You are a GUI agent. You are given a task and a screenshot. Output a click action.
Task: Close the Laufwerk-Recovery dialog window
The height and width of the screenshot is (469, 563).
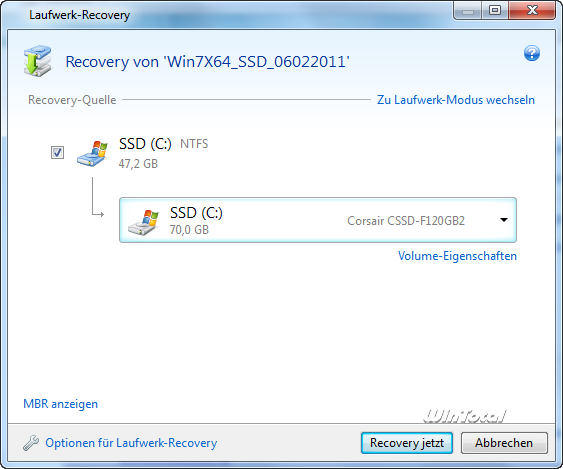[x=532, y=10]
